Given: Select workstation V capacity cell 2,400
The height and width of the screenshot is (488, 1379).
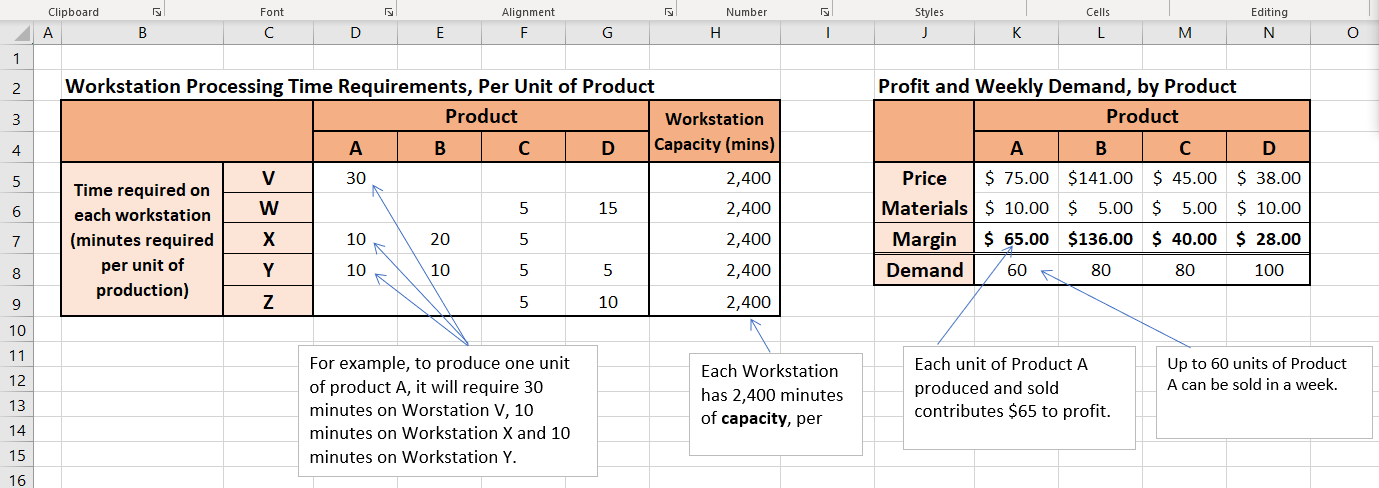Looking at the screenshot, I should (714, 178).
